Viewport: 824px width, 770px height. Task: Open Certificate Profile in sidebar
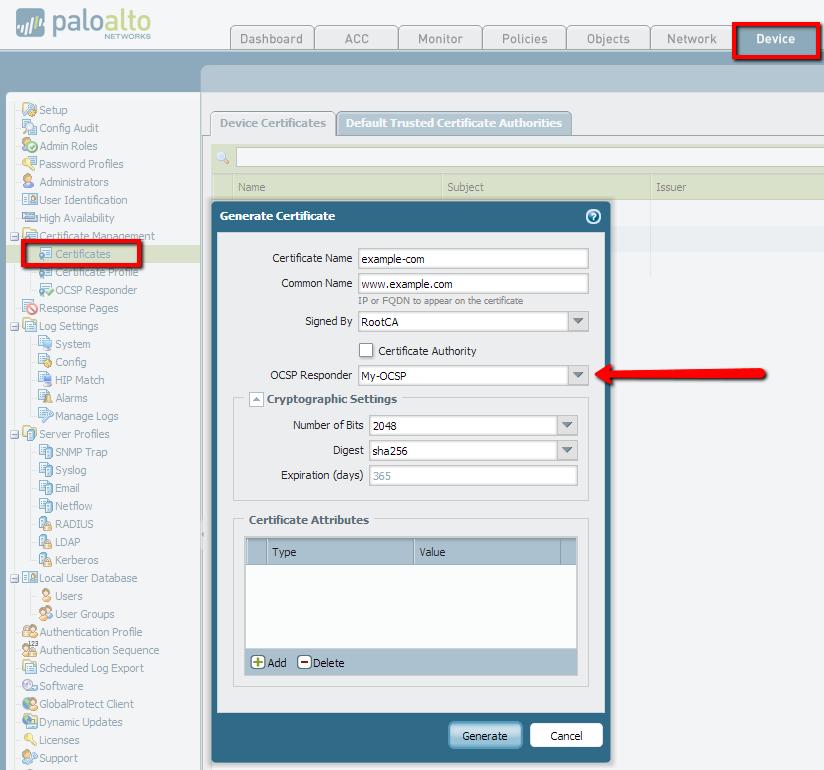(x=97, y=272)
